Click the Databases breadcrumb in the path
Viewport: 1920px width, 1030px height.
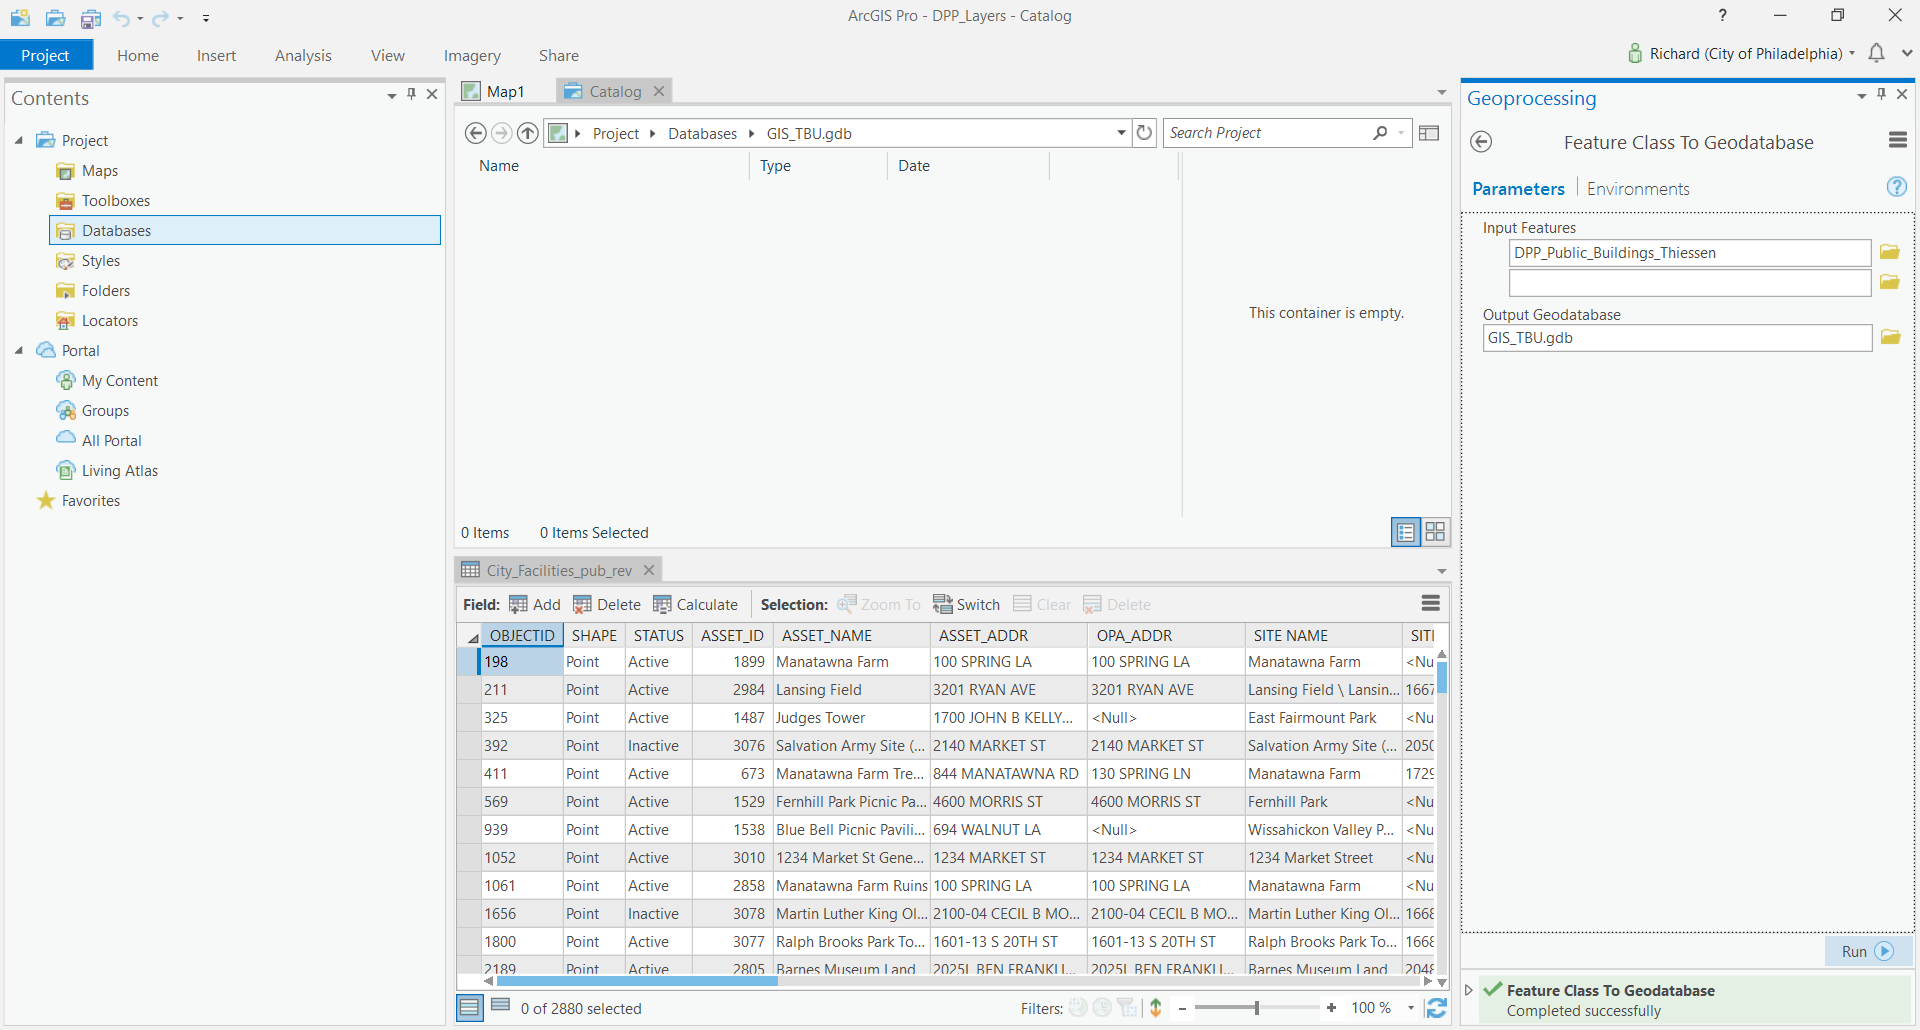tap(702, 133)
